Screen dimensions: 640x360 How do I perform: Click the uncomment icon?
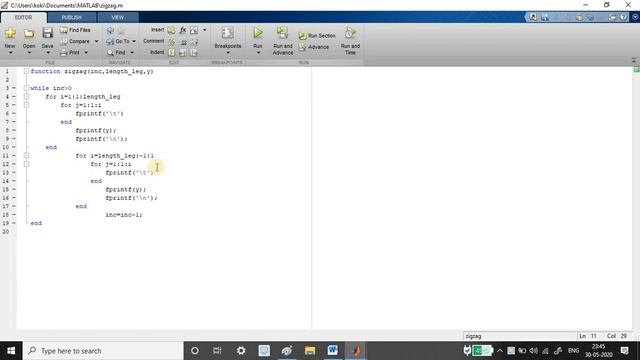point(183,42)
